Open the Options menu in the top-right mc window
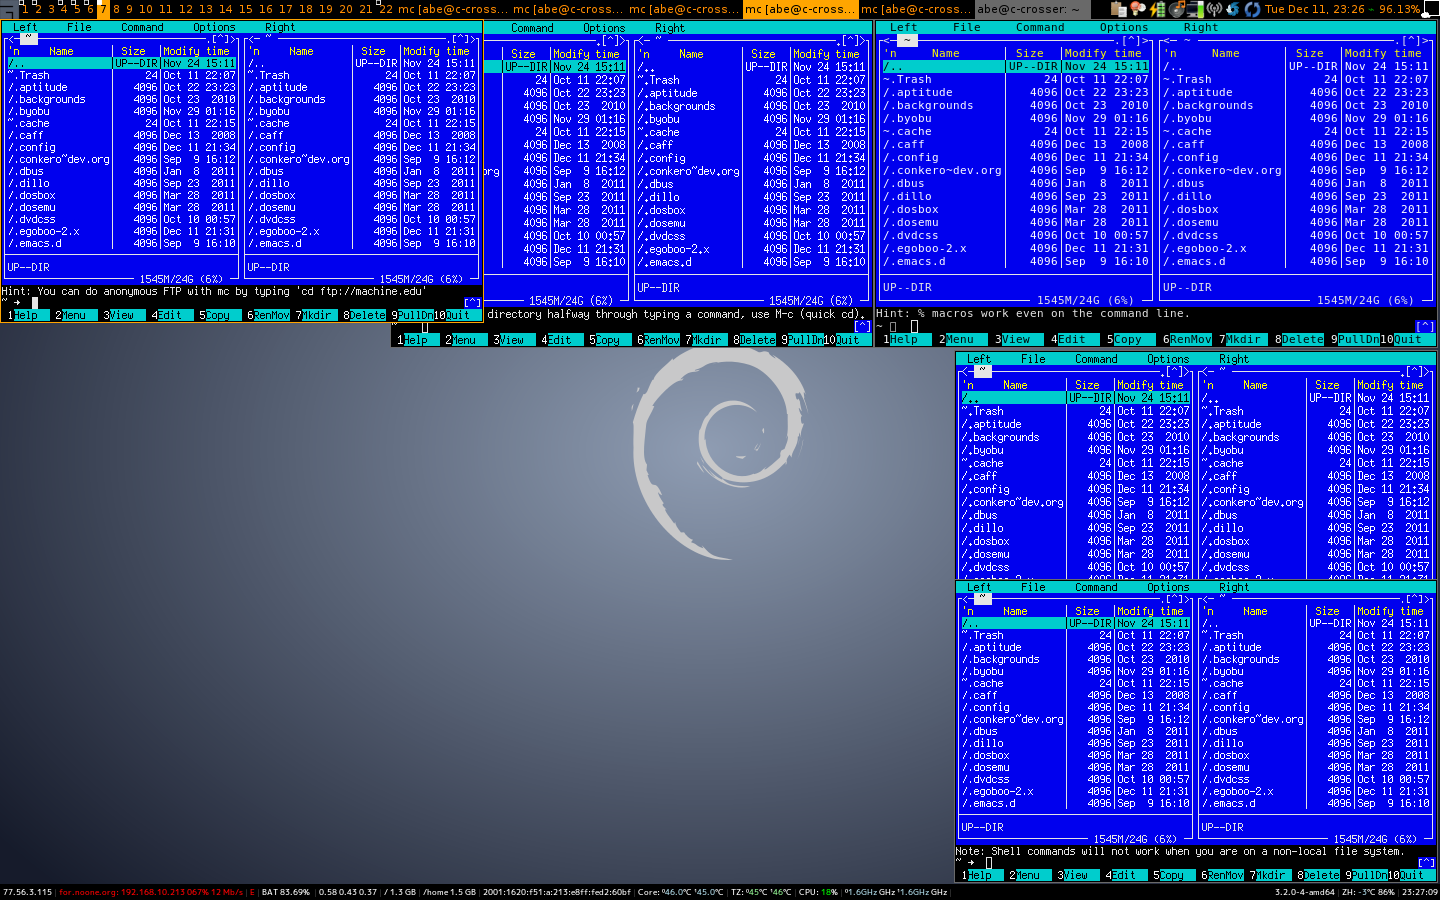The height and width of the screenshot is (900, 1440). click(x=1123, y=27)
